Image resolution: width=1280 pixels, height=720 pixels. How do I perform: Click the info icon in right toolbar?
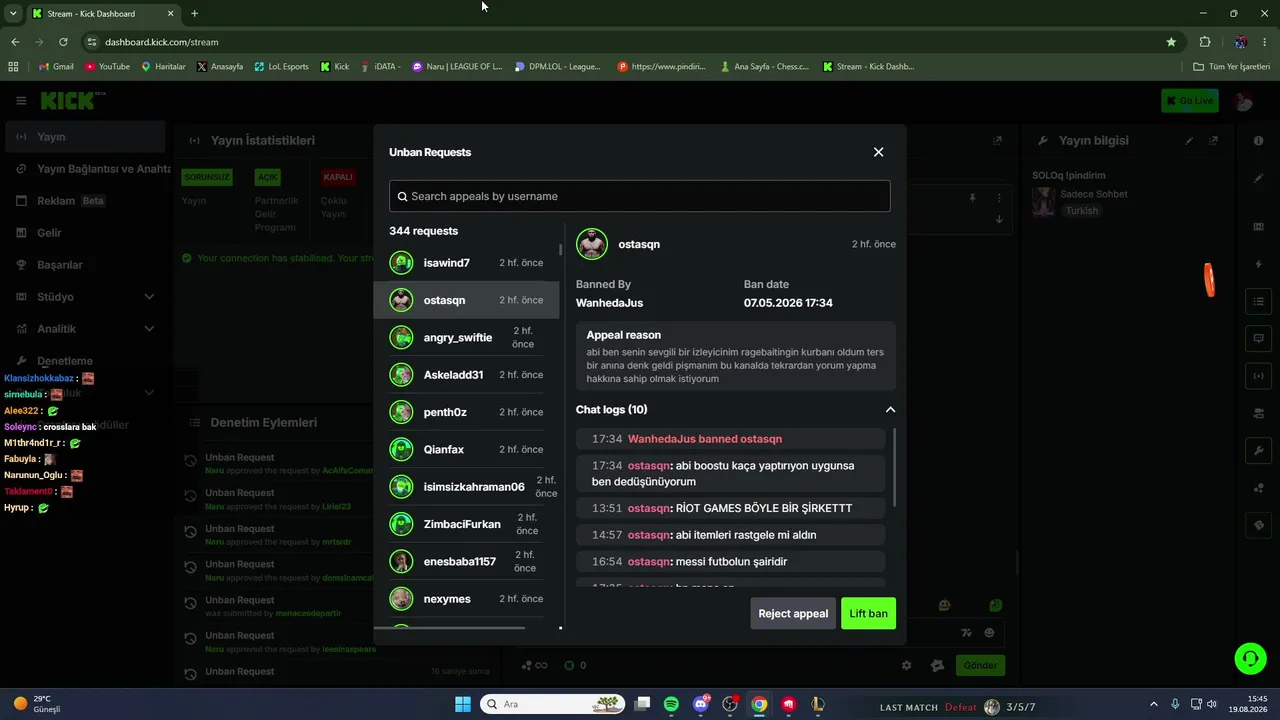[1258, 141]
